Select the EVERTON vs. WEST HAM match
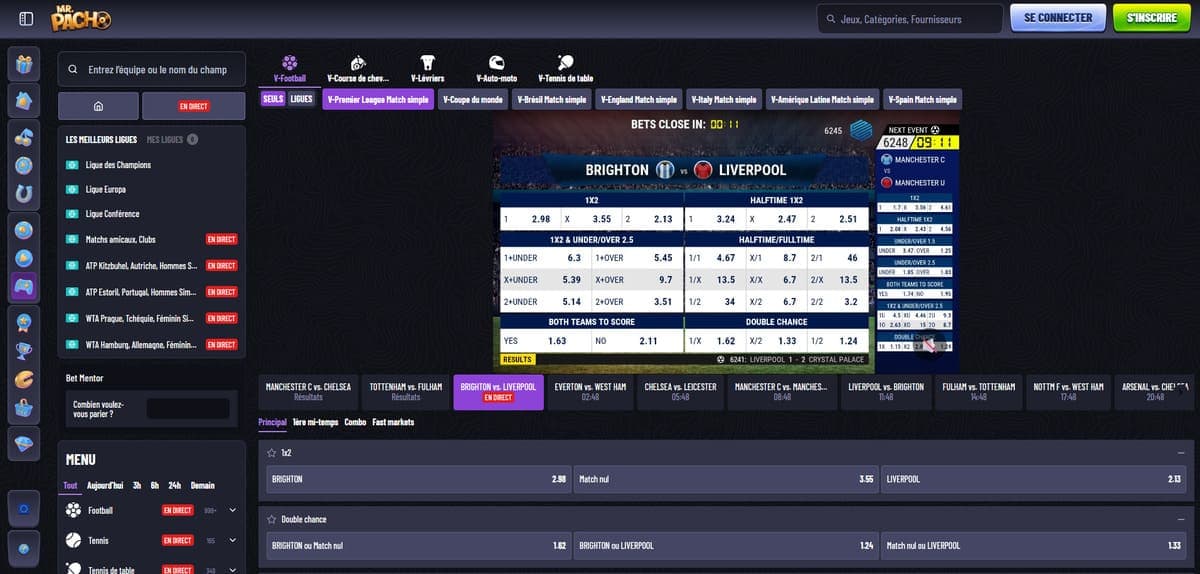Screen dimensions: 1200x574 590,392
